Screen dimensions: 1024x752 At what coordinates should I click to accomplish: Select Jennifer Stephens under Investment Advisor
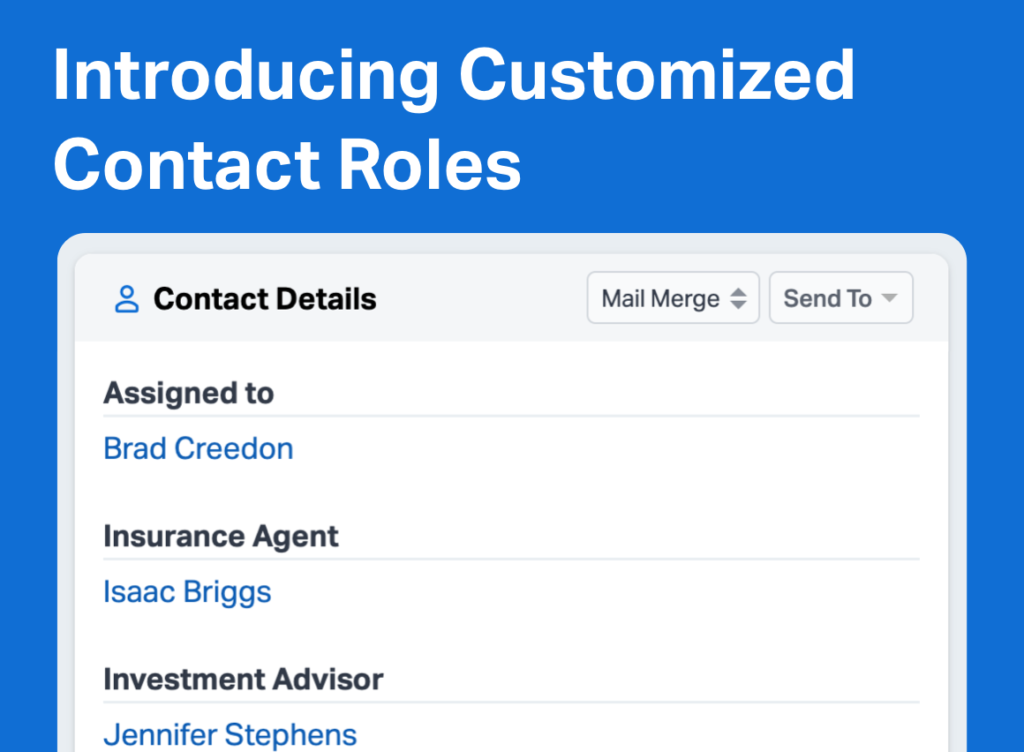click(x=229, y=734)
